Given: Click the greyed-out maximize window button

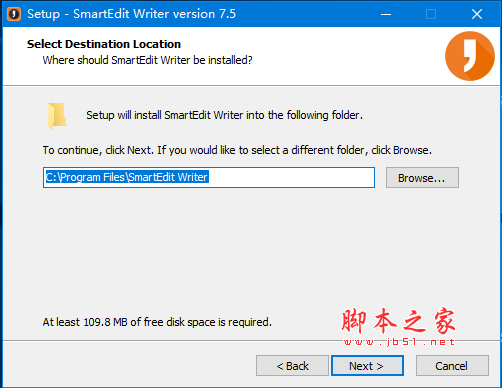Looking at the screenshot, I should [431, 14].
